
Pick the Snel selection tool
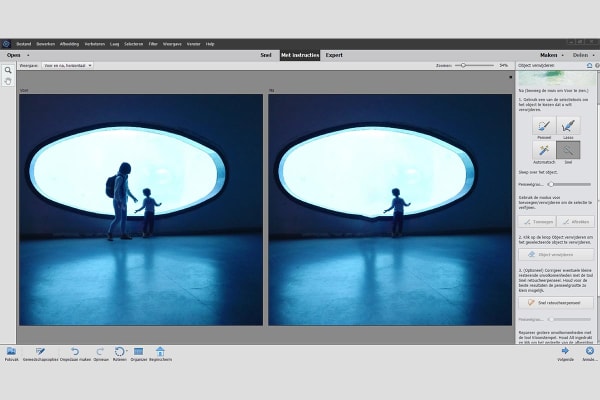(x=568, y=151)
